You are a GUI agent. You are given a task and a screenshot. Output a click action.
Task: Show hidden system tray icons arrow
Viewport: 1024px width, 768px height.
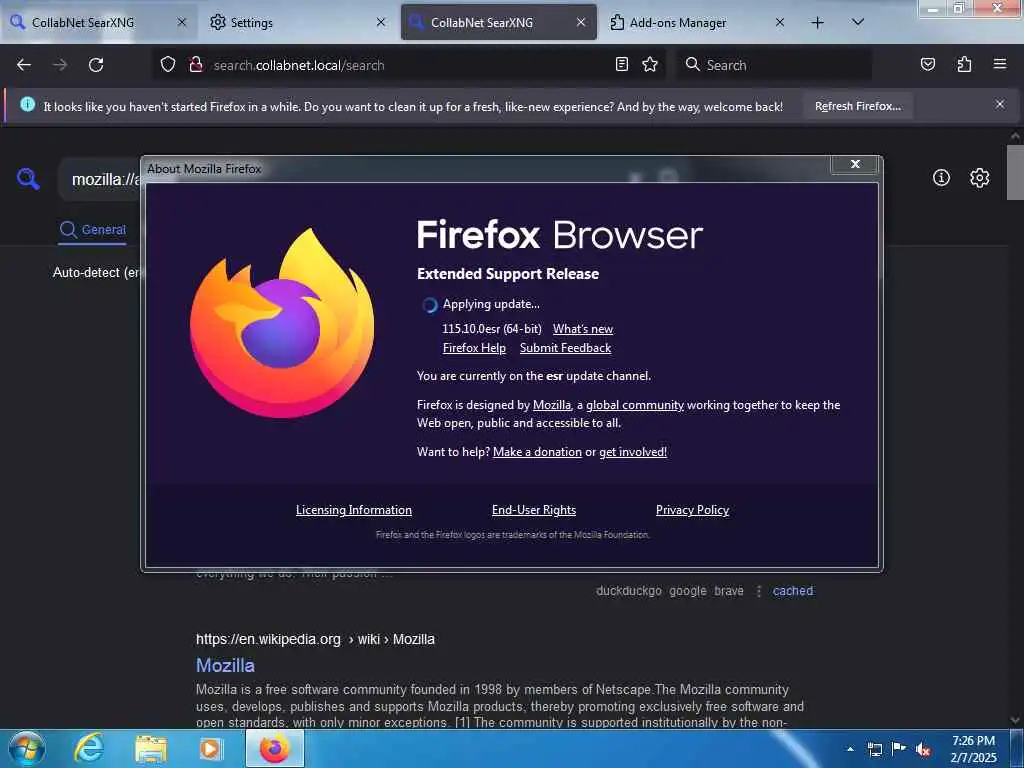point(850,749)
